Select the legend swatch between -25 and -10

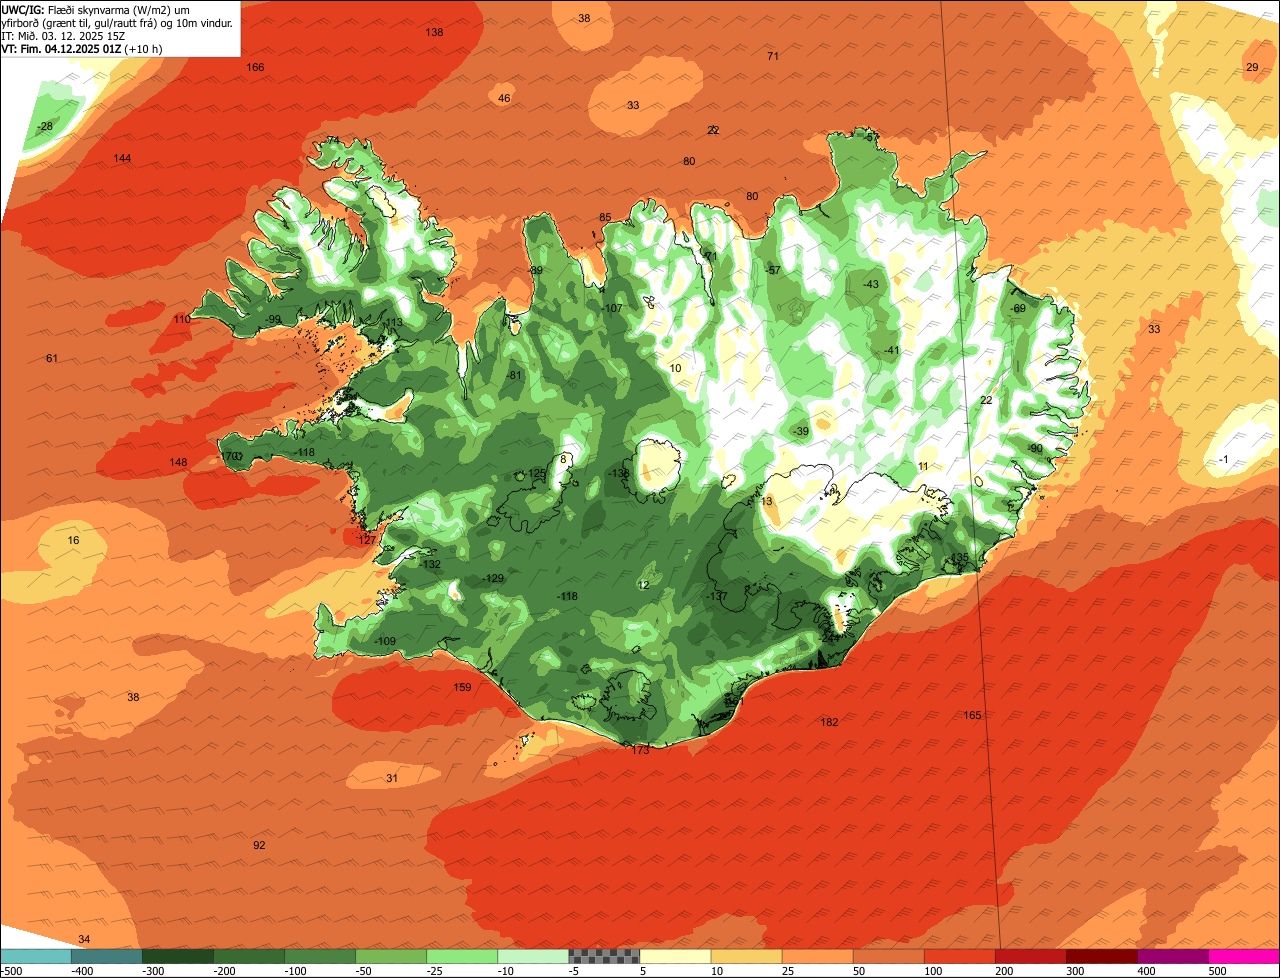pos(461,956)
